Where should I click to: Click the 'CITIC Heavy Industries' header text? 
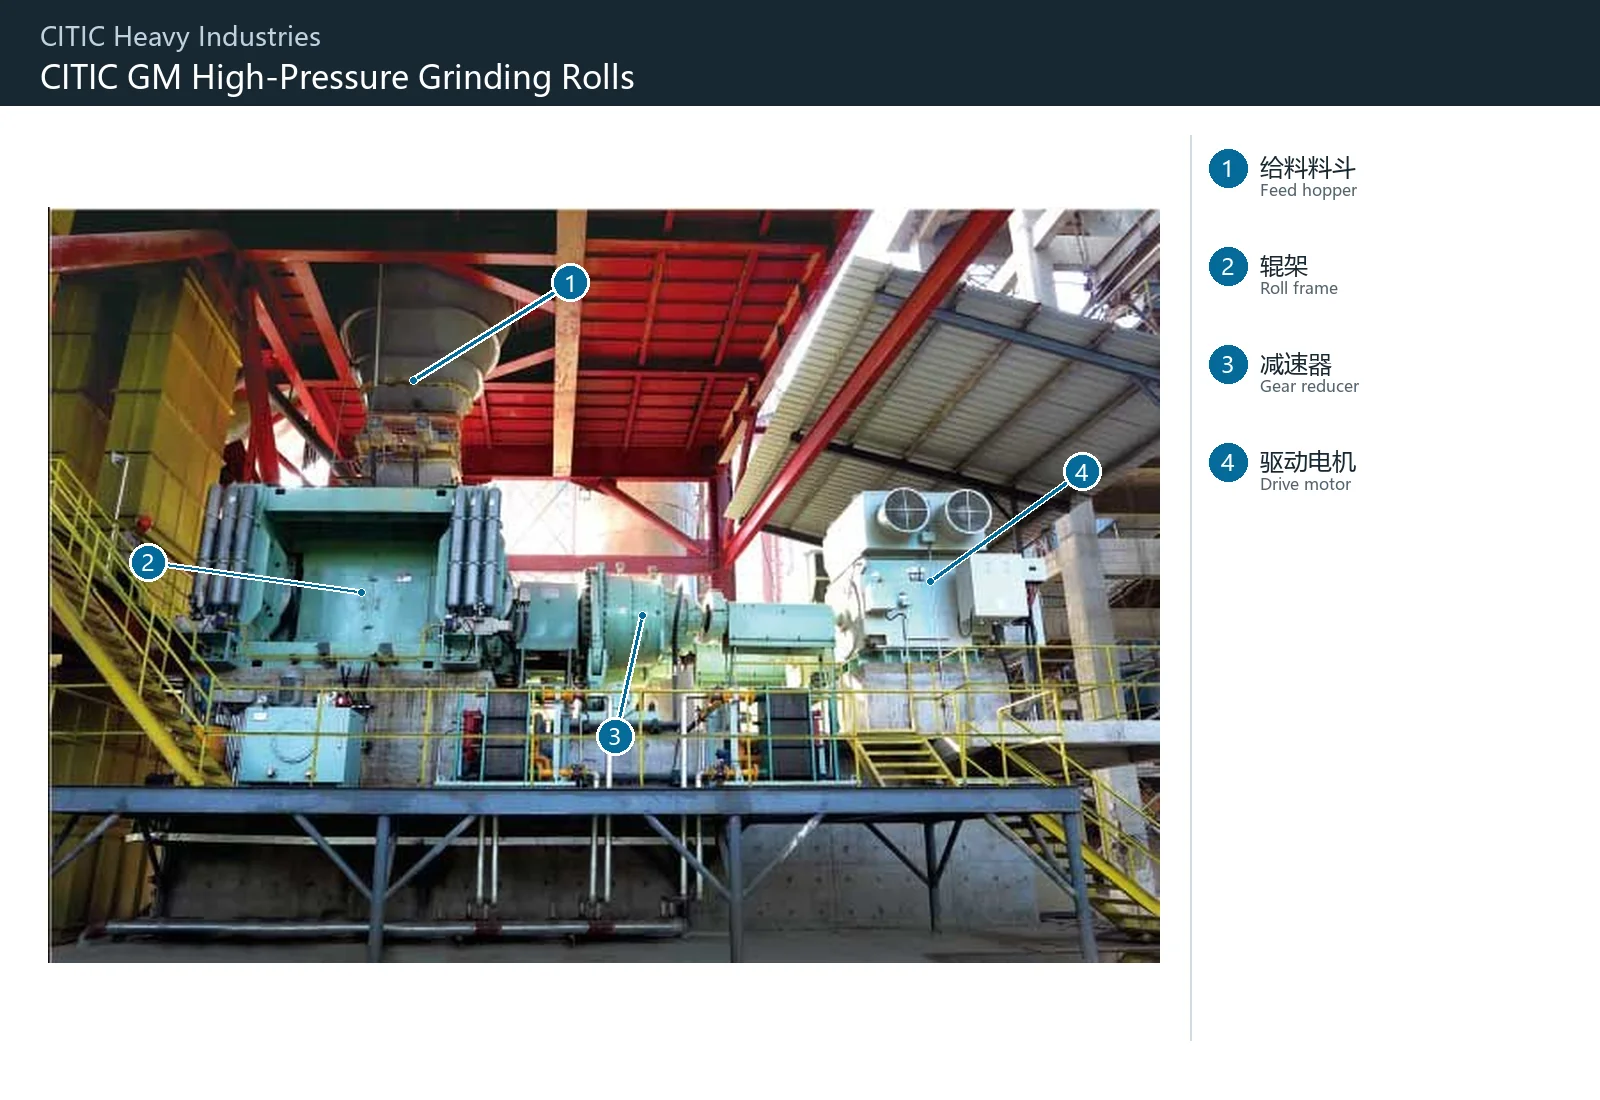pyautogui.click(x=180, y=37)
